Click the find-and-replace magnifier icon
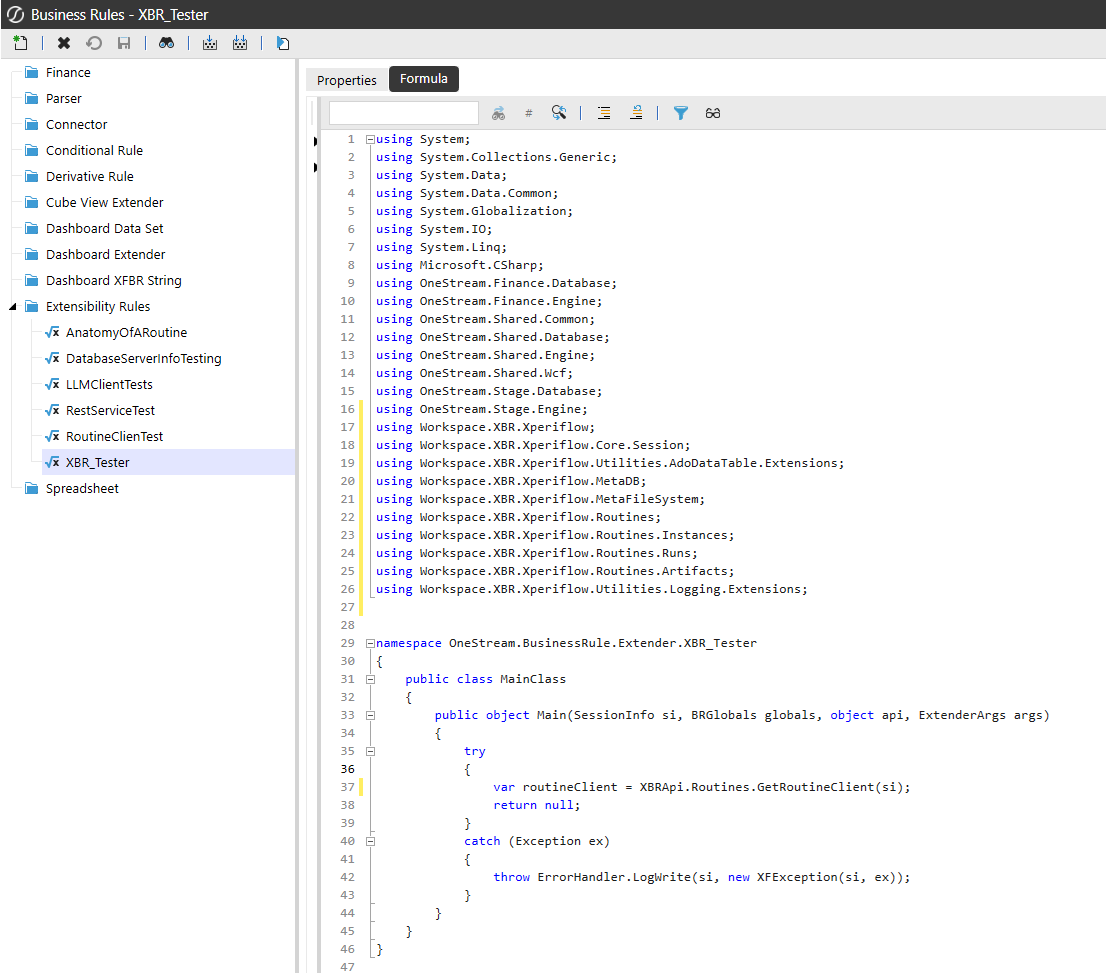Image resolution: width=1106 pixels, height=973 pixels. pyautogui.click(x=559, y=113)
